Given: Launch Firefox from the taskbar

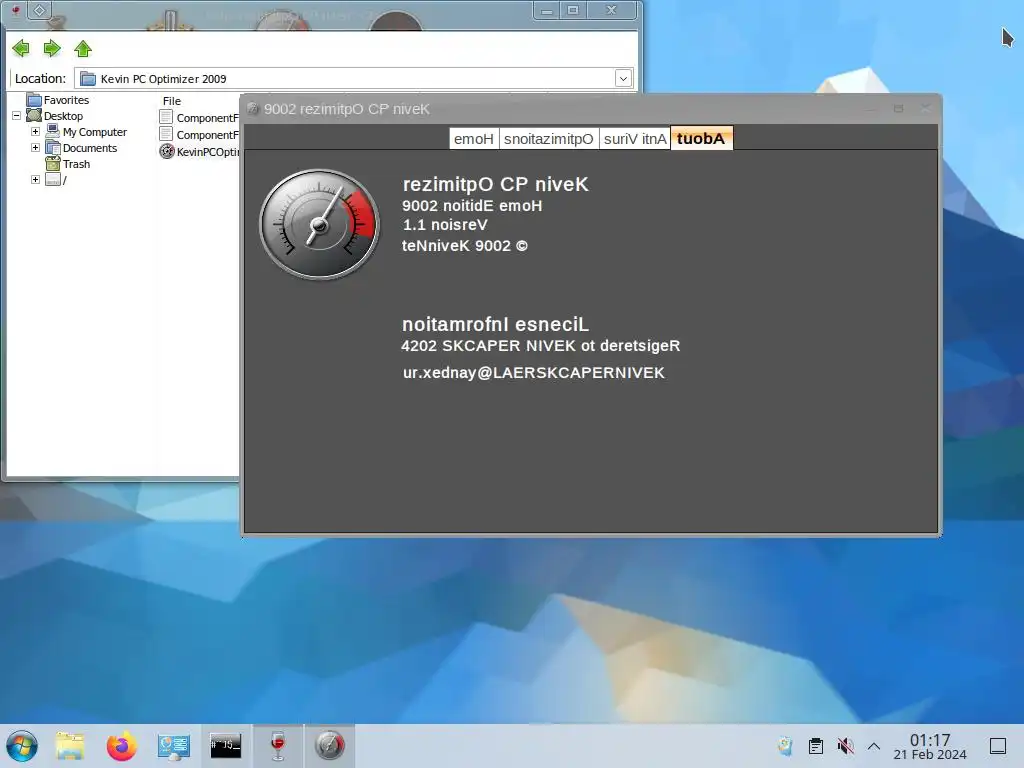Looking at the screenshot, I should [121, 746].
